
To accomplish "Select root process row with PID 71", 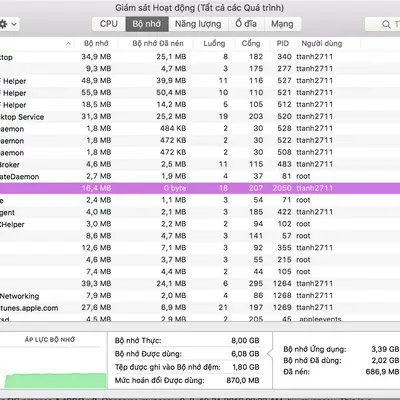I will [x=200, y=200].
